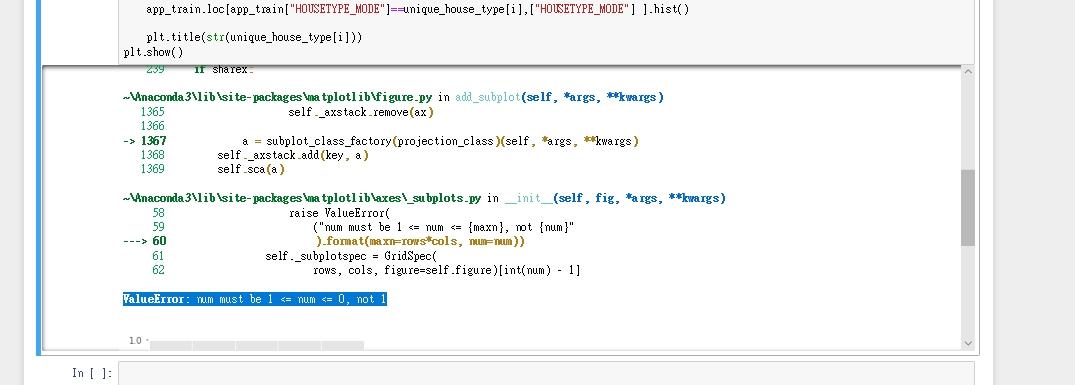
Task: Click the output scrollbar down arrow
Action: 967,343
